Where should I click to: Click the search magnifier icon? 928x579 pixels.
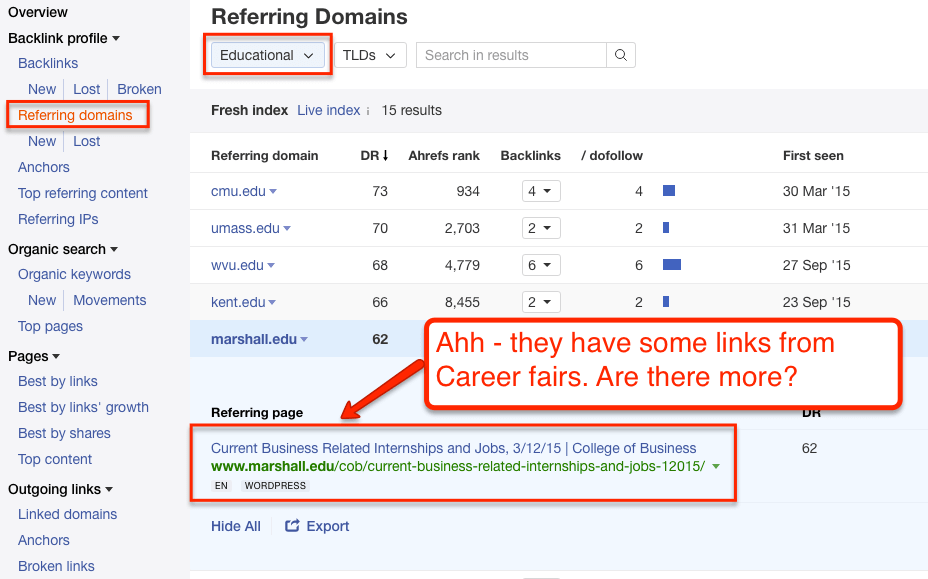pos(621,55)
